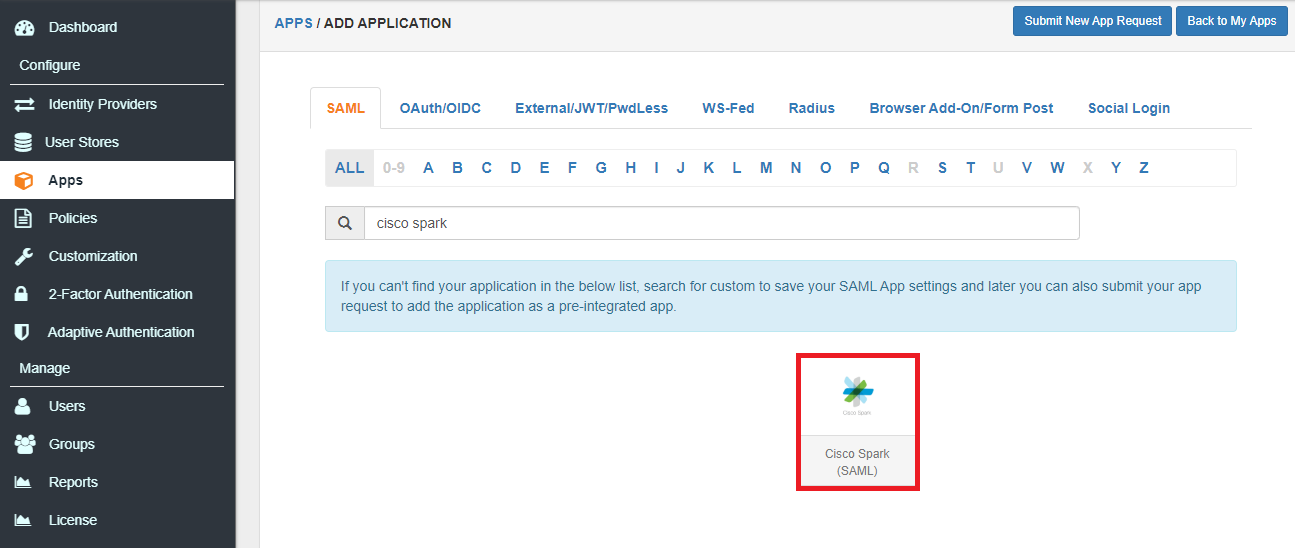Viewport: 1295px width, 548px height.
Task: Click the Identity Providers arrows icon
Action: coord(23,104)
